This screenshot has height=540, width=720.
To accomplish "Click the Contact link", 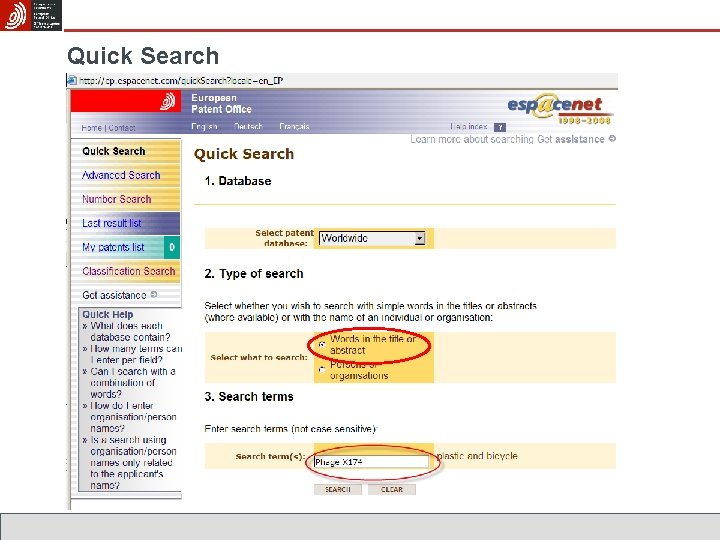I will [x=122, y=128].
